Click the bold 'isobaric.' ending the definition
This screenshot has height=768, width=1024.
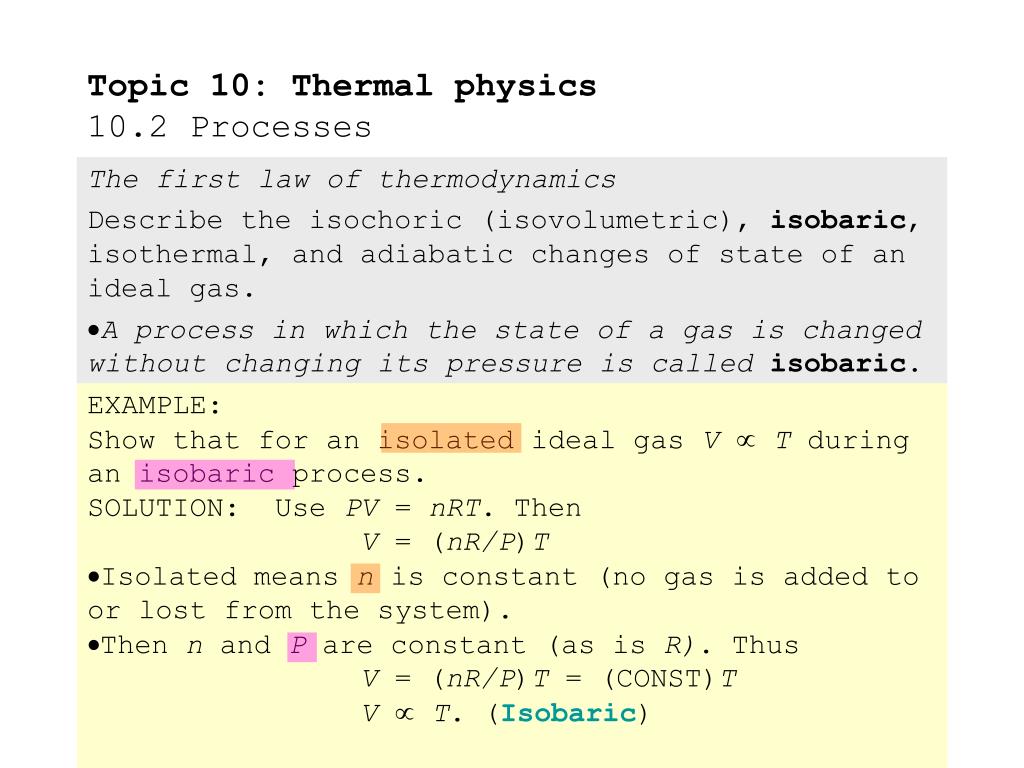pos(845,363)
